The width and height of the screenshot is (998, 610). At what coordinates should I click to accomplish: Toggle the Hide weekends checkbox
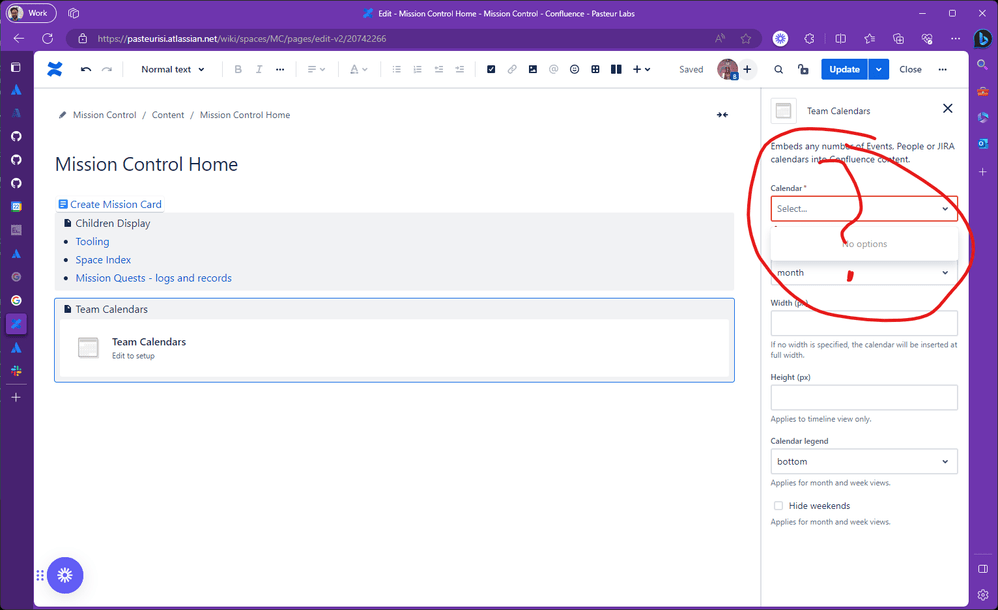[778, 506]
